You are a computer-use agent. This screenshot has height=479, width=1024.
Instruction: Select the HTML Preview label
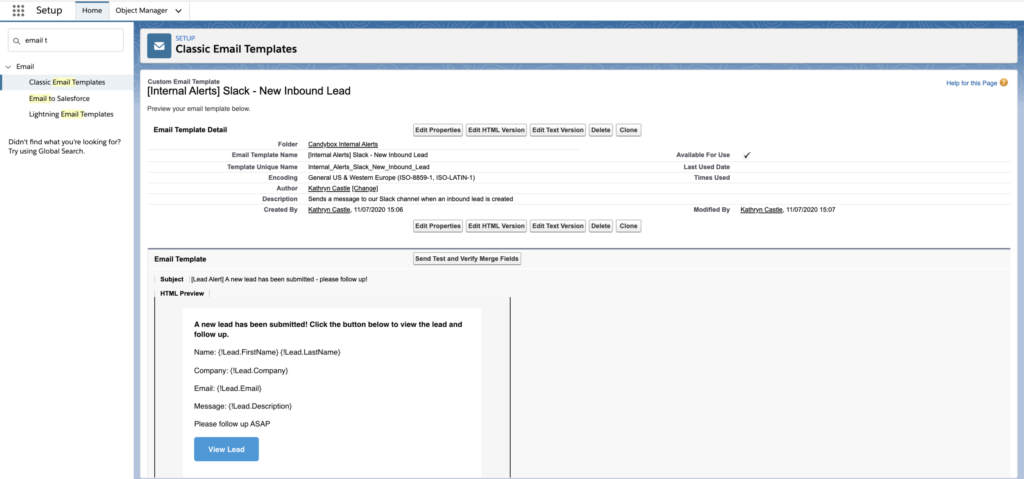(182, 293)
